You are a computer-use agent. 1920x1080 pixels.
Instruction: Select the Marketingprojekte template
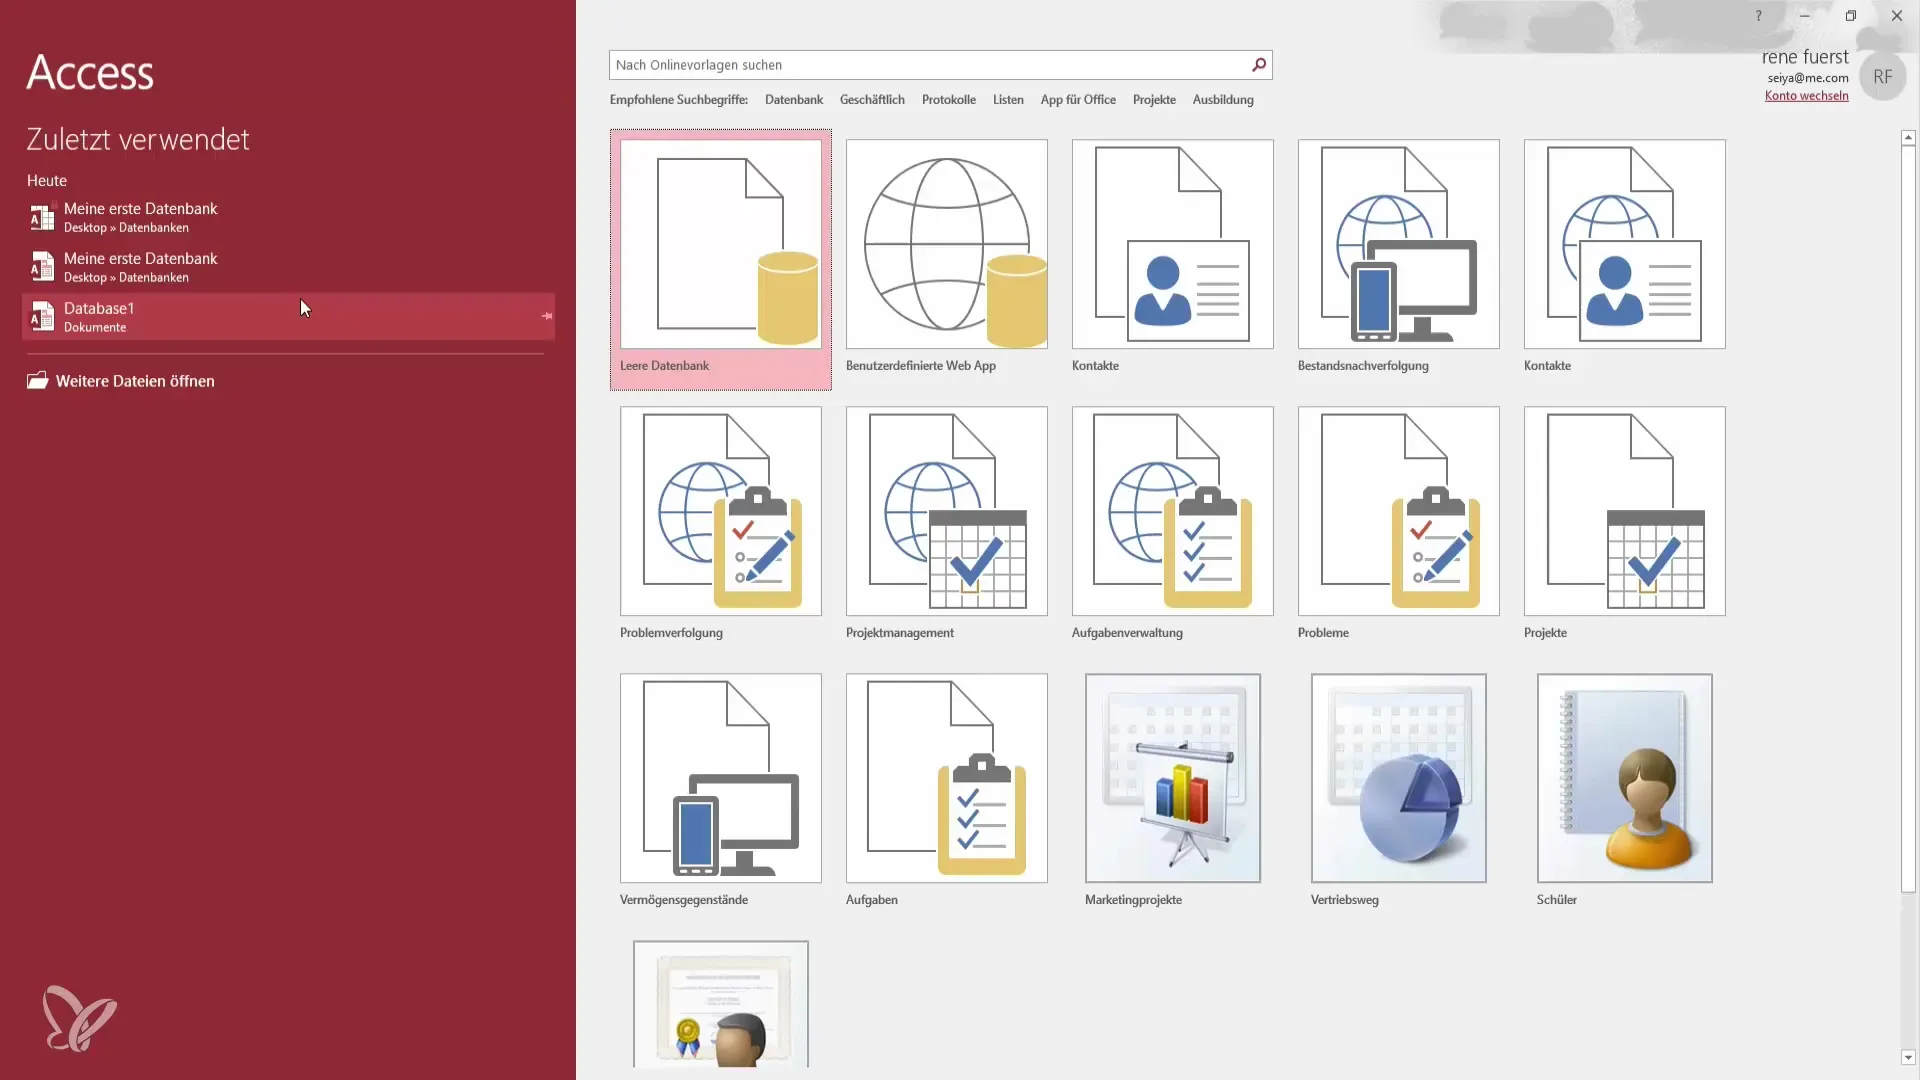pyautogui.click(x=1172, y=778)
